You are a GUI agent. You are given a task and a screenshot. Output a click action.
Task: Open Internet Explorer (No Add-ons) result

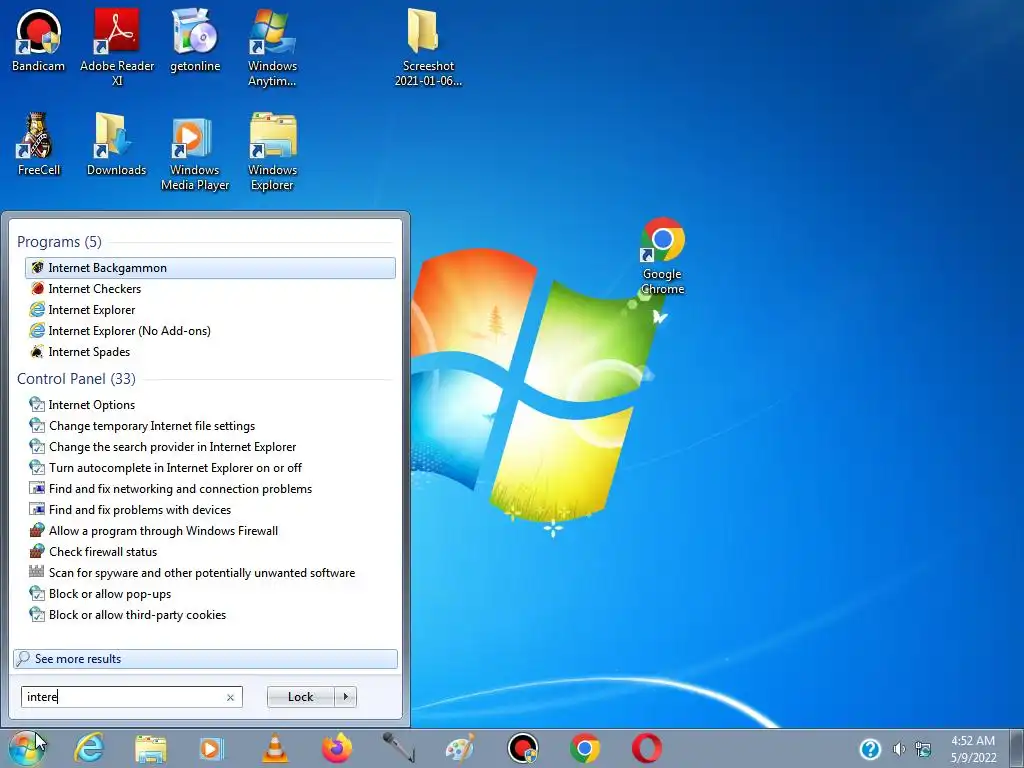click(x=210, y=330)
